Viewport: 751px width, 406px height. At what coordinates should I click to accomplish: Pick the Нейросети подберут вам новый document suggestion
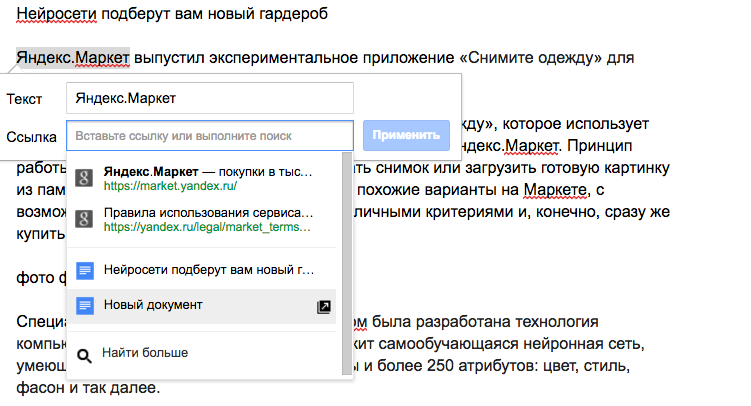coord(208,270)
